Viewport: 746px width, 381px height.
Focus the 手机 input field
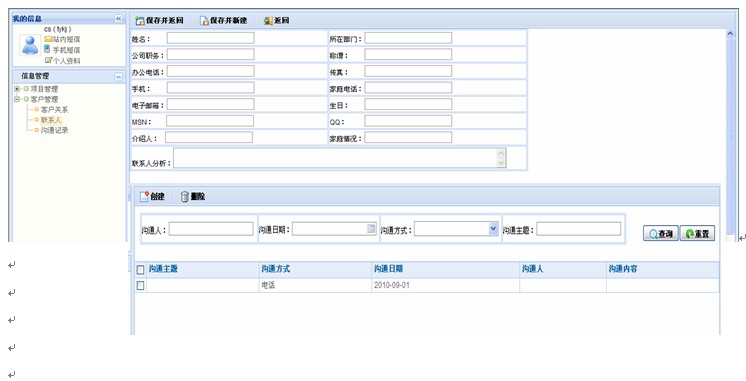point(210,88)
